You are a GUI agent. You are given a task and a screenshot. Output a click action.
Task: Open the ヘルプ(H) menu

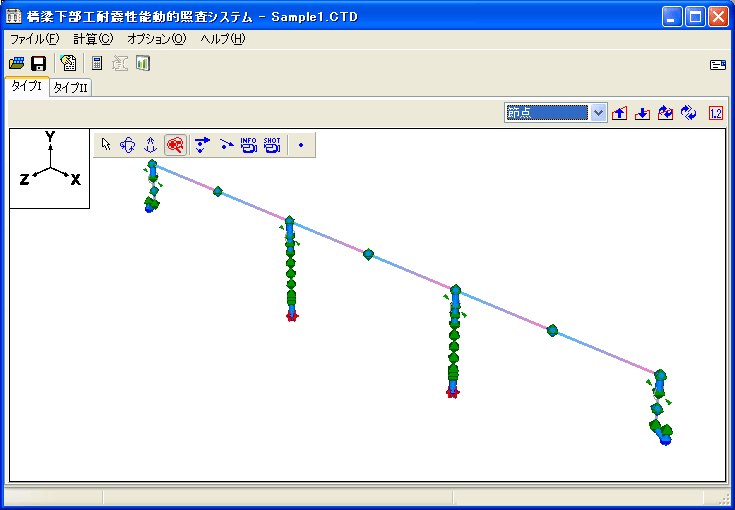pyautogui.click(x=223, y=39)
